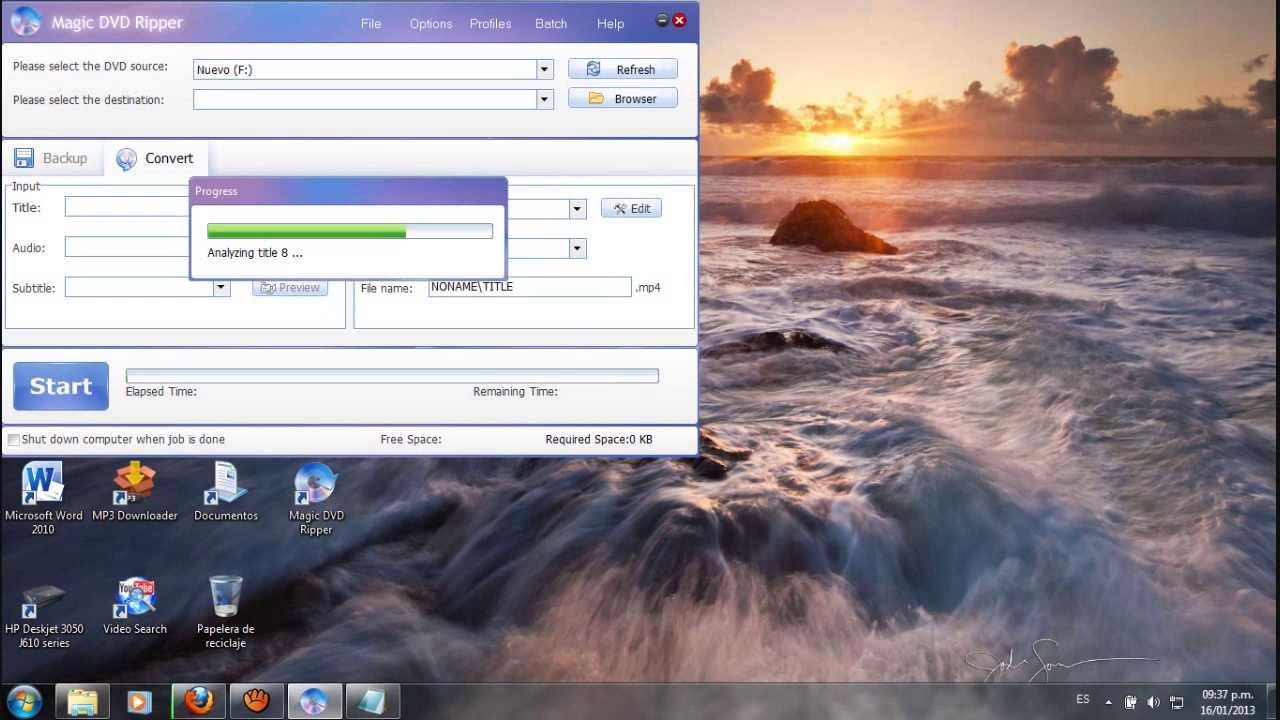Expand the dropdown below the profile selector
Viewport: 1280px width, 720px height.
coord(577,249)
